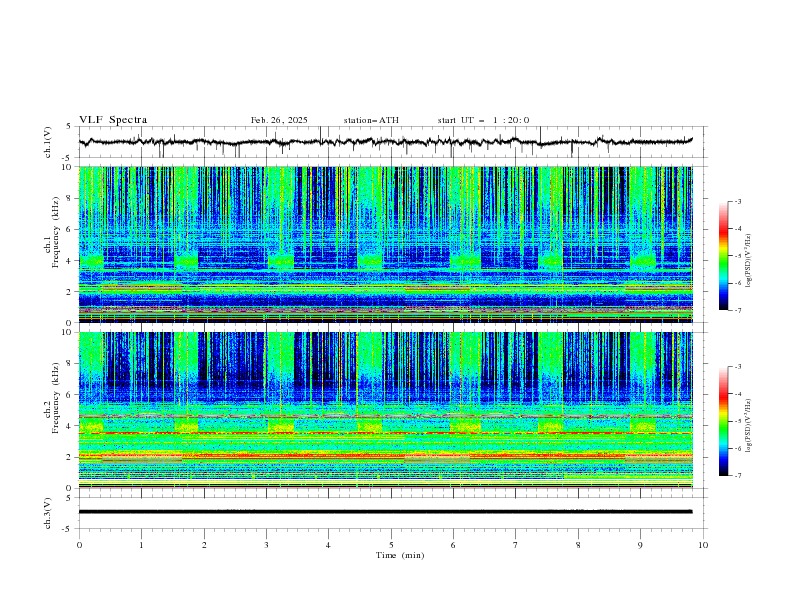Click the color scale bar beside ch.2 spectrogram
This screenshot has height=612, width=792.
723,421
